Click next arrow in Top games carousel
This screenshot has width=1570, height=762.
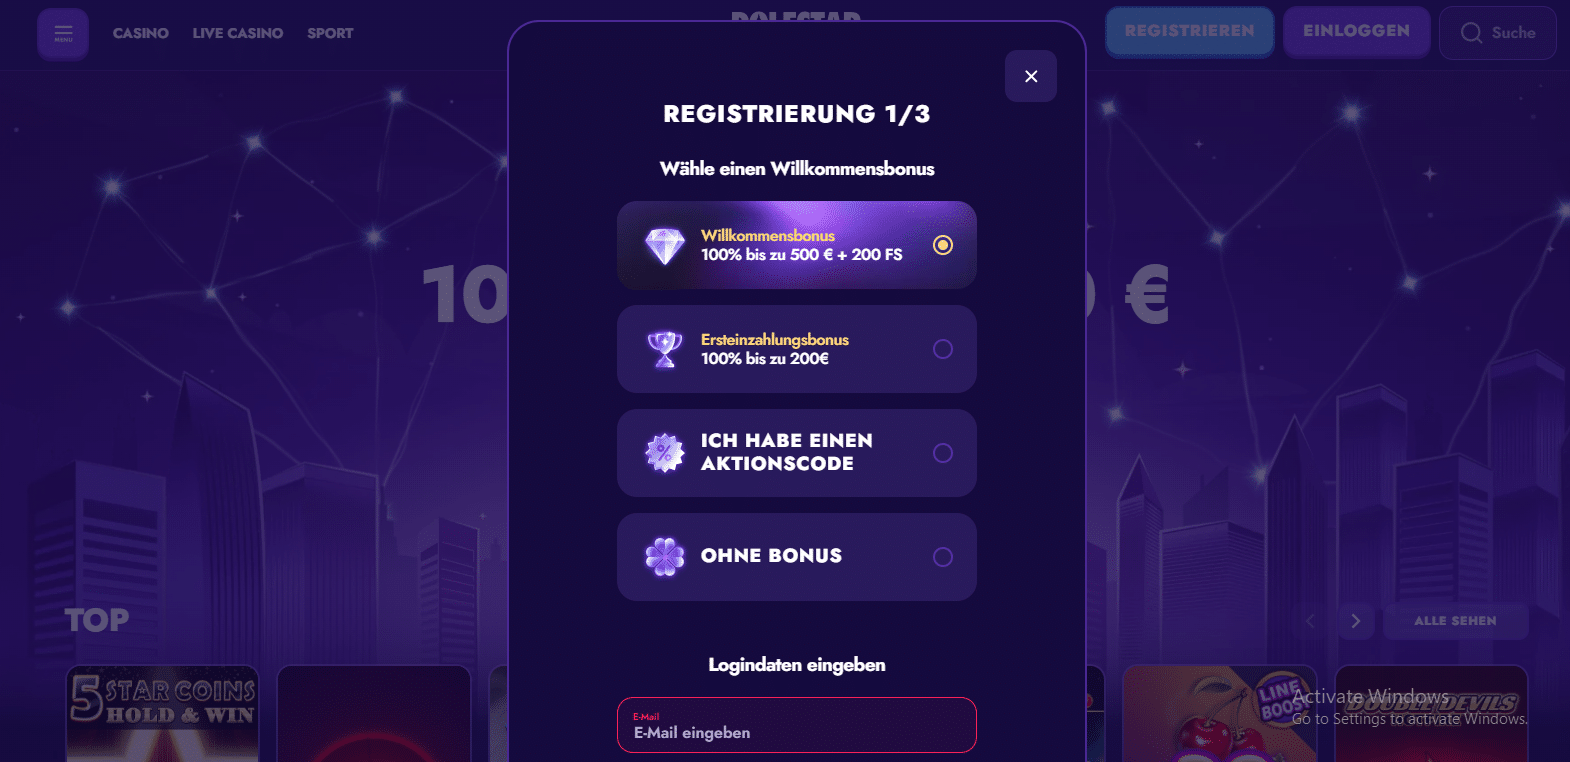pos(1355,621)
